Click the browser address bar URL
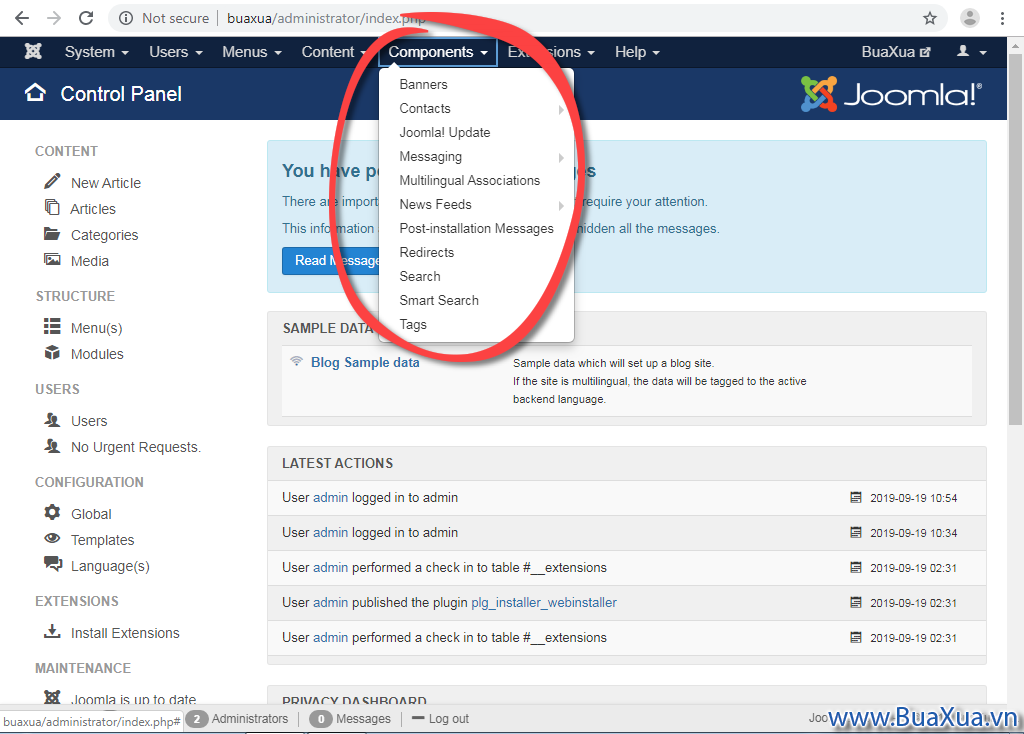Screen dimensions: 1024x734 (x=326, y=18)
